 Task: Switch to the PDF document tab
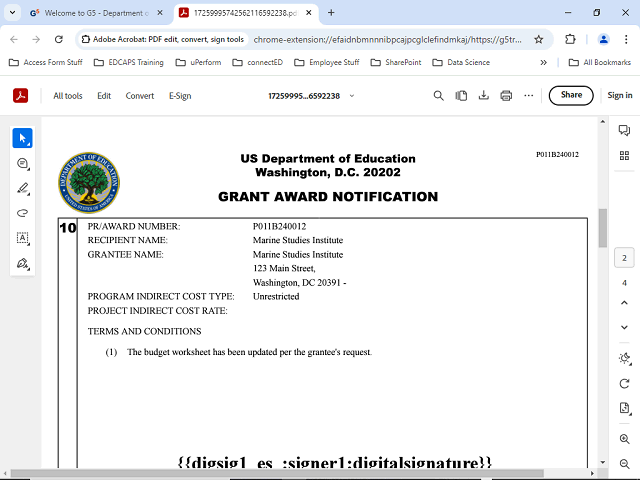(245, 13)
